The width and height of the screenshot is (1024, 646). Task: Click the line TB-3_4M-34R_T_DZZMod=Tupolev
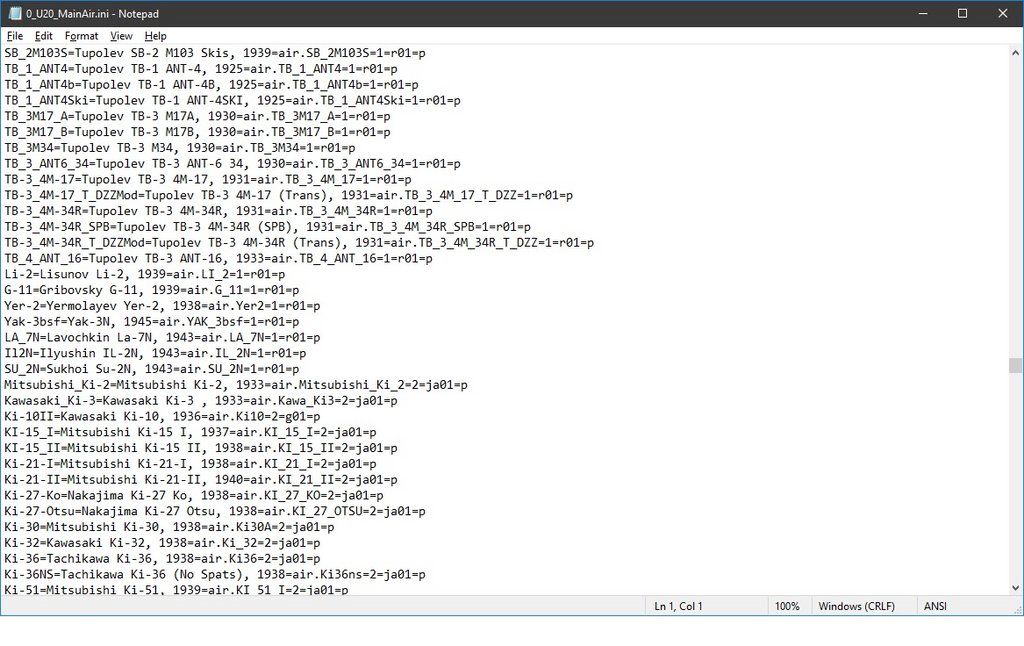tap(299, 242)
